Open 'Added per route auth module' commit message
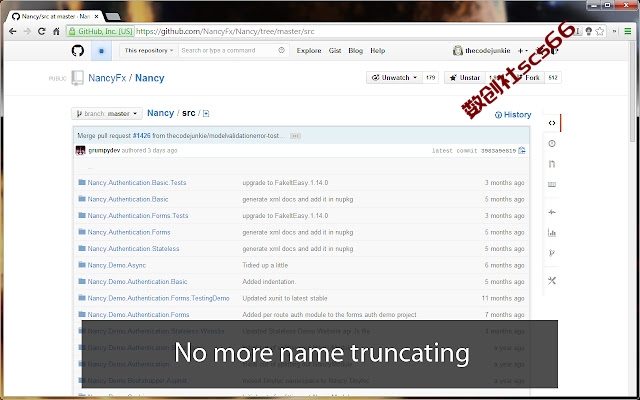 (329, 315)
